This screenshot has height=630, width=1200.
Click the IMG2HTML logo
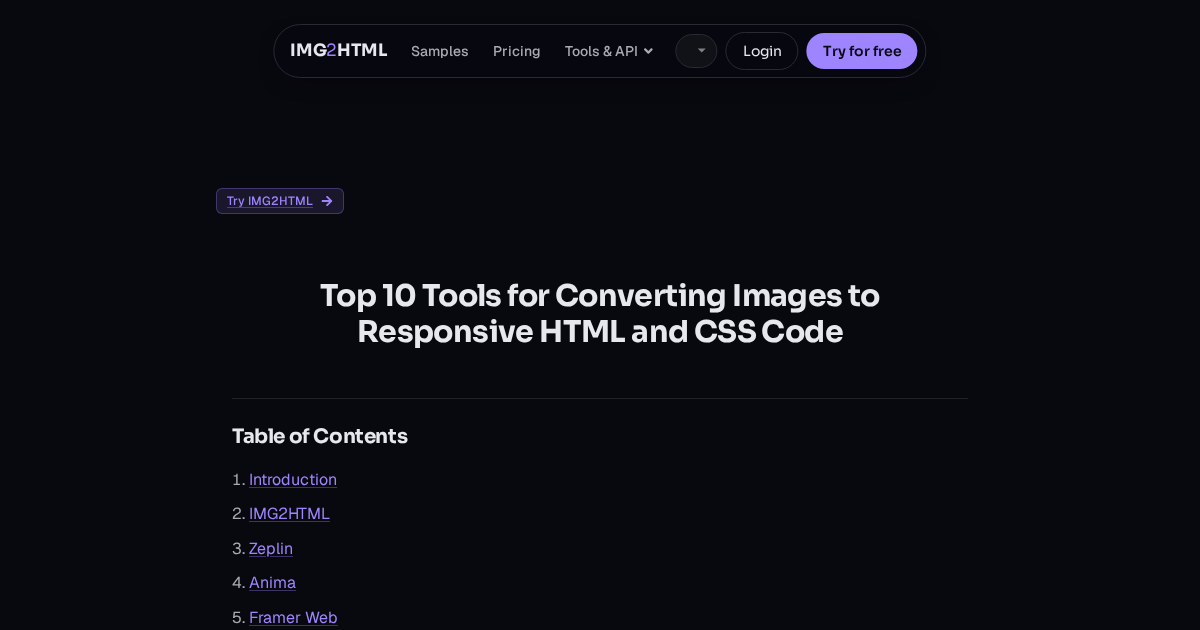tap(338, 50)
